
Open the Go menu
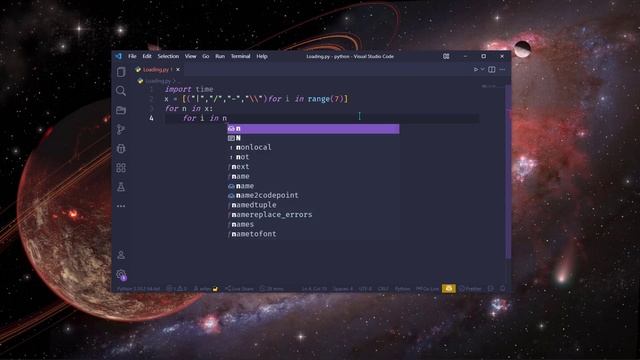[206, 56]
